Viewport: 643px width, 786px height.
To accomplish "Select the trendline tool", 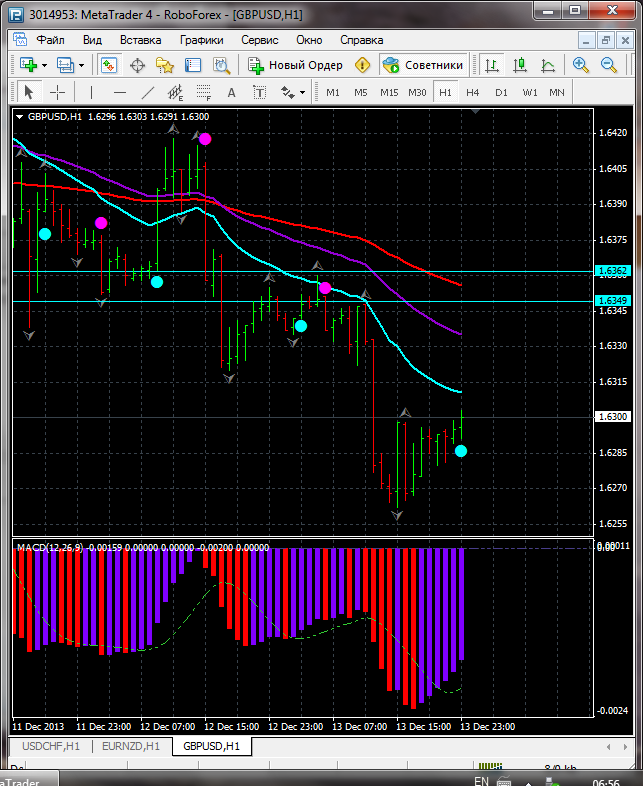I will click(147, 92).
